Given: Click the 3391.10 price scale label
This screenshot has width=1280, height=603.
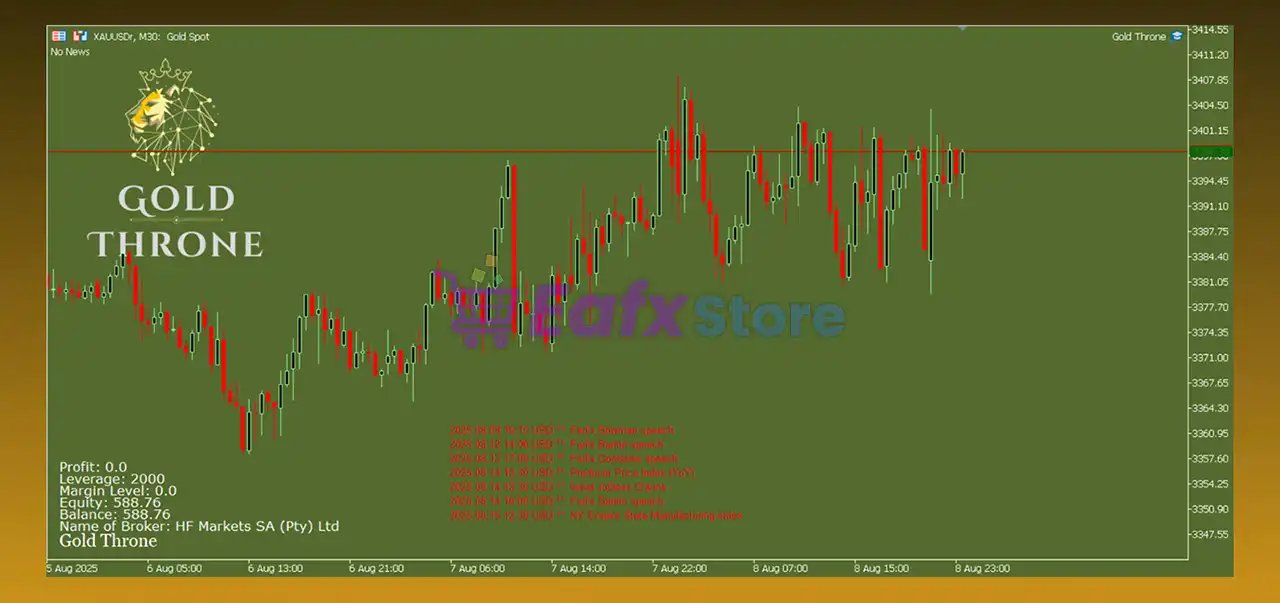Looking at the screenshot, I should 1211,206.
